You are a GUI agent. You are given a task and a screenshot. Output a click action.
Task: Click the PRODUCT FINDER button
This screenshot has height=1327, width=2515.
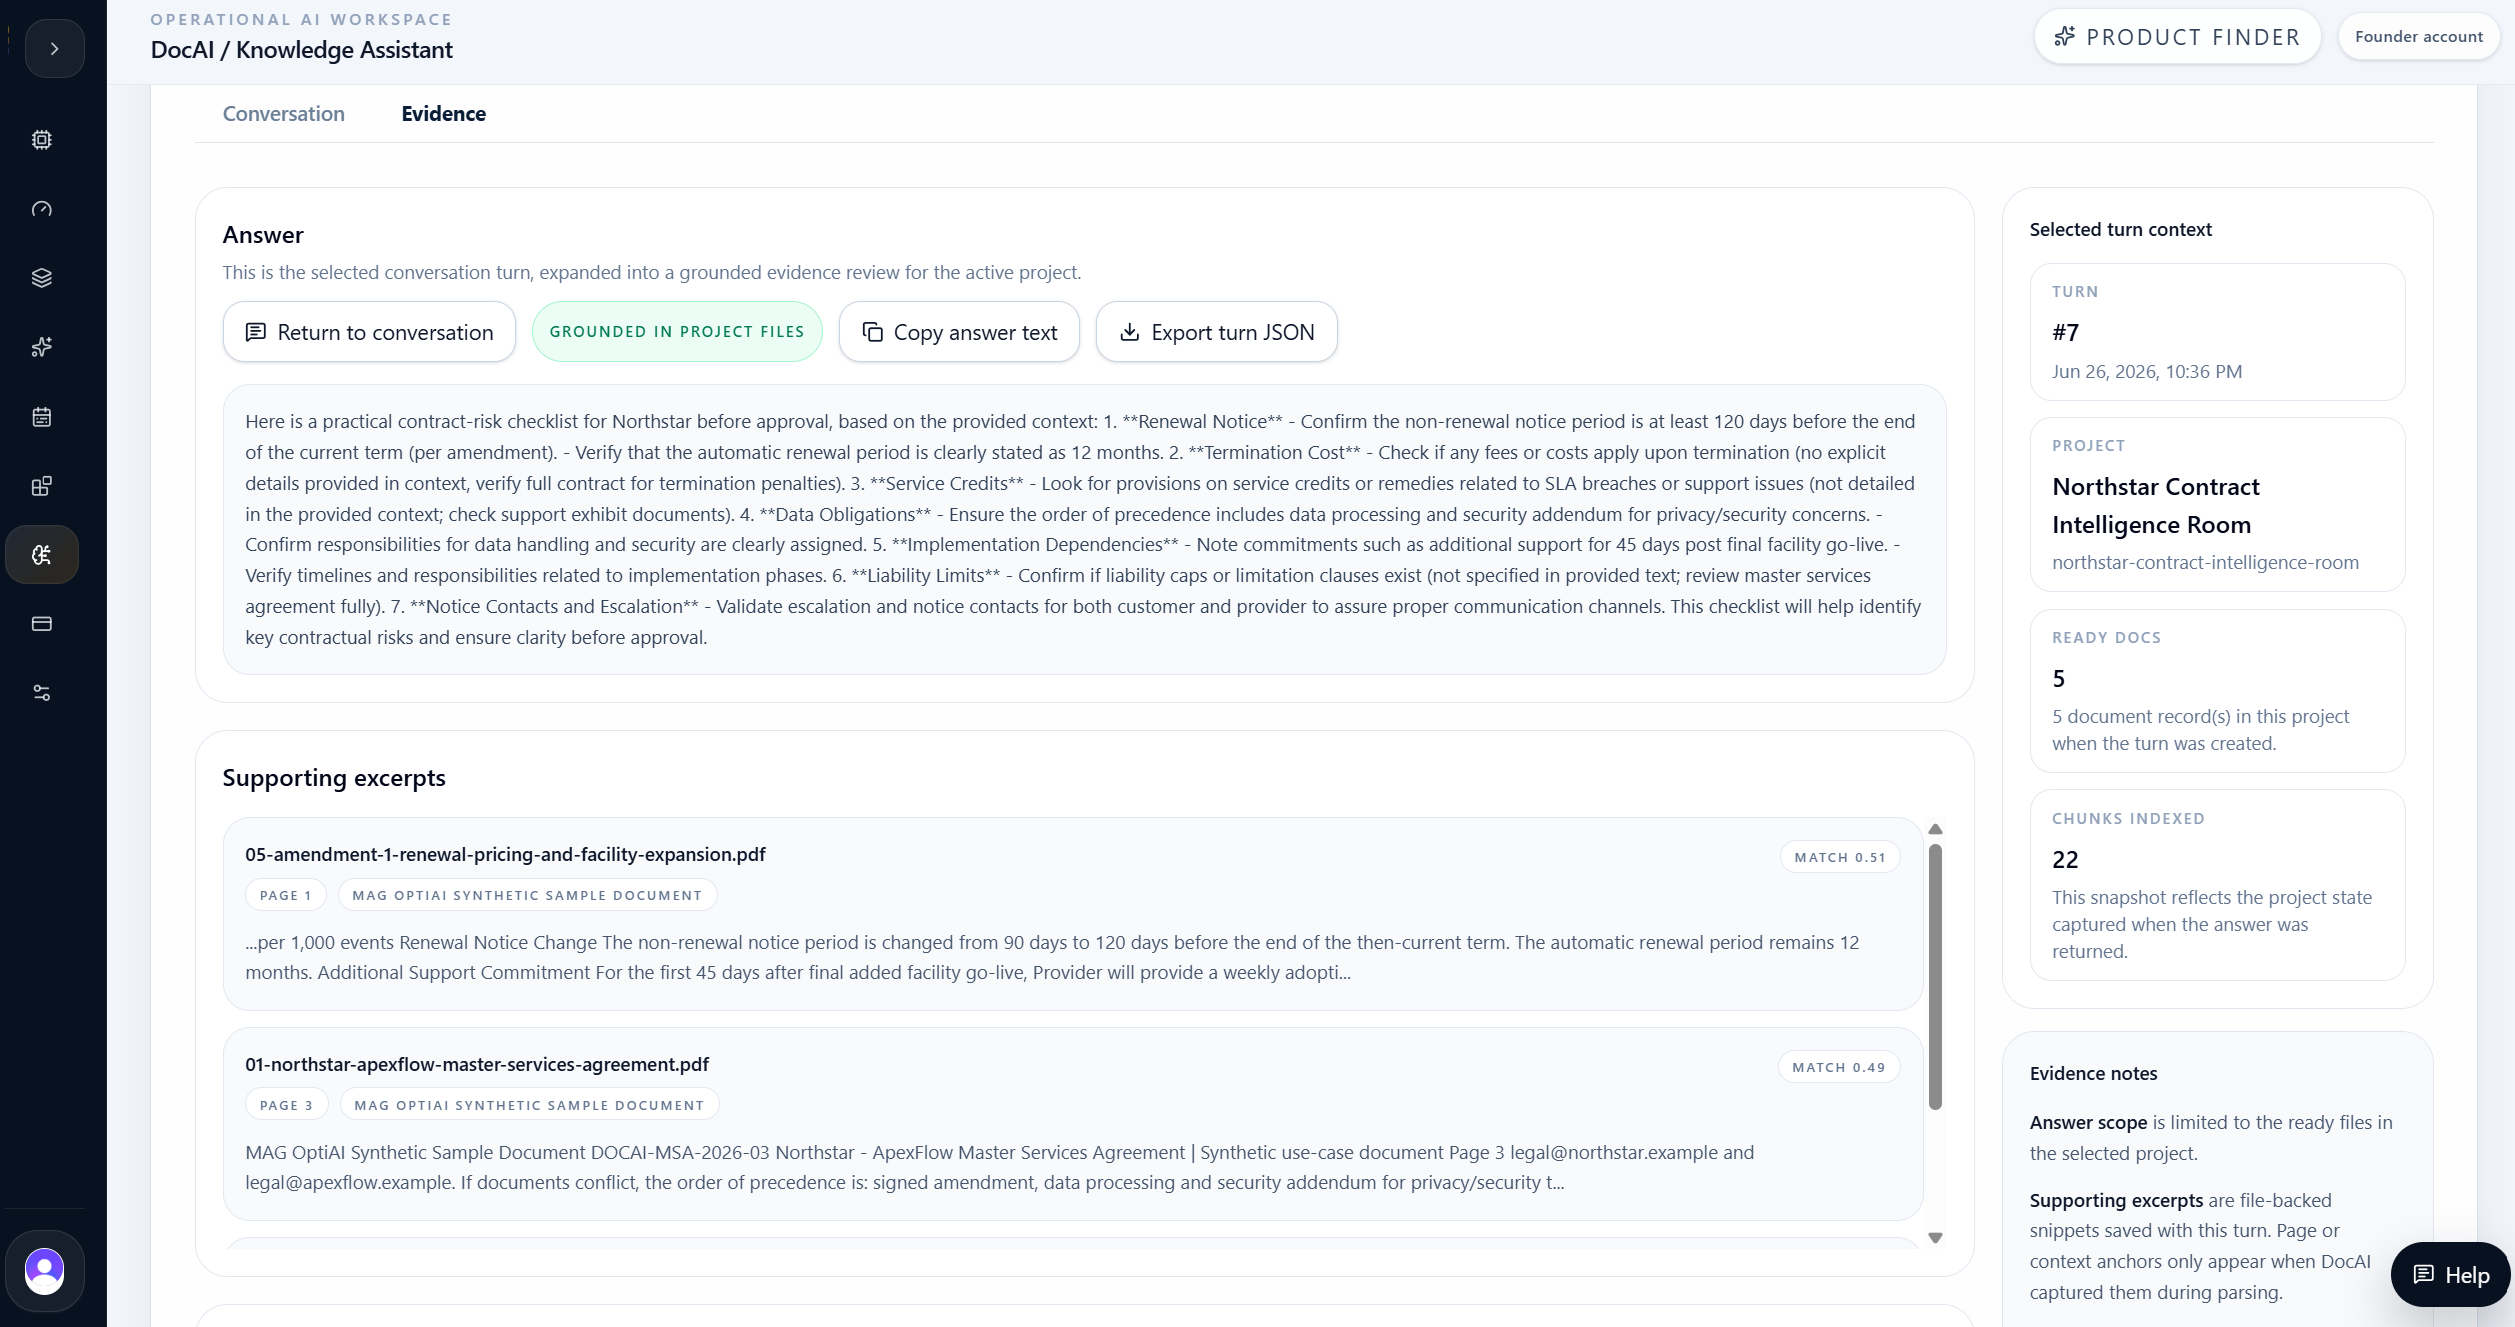click(x=2177, y=37)
